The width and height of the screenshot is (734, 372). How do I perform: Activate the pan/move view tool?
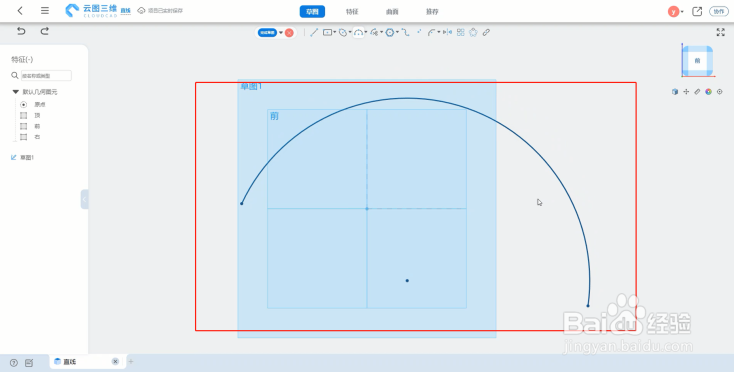click(686, 92)
